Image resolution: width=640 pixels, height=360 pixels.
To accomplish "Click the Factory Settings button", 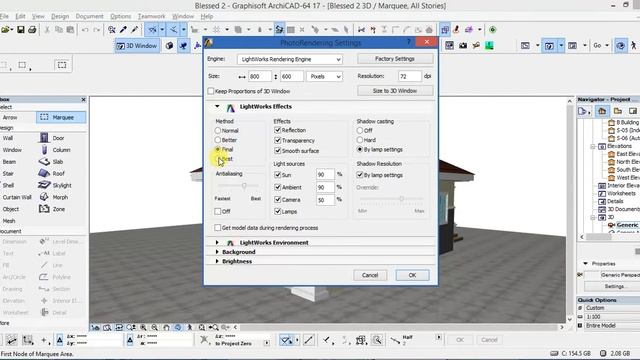I will (395, 59).
